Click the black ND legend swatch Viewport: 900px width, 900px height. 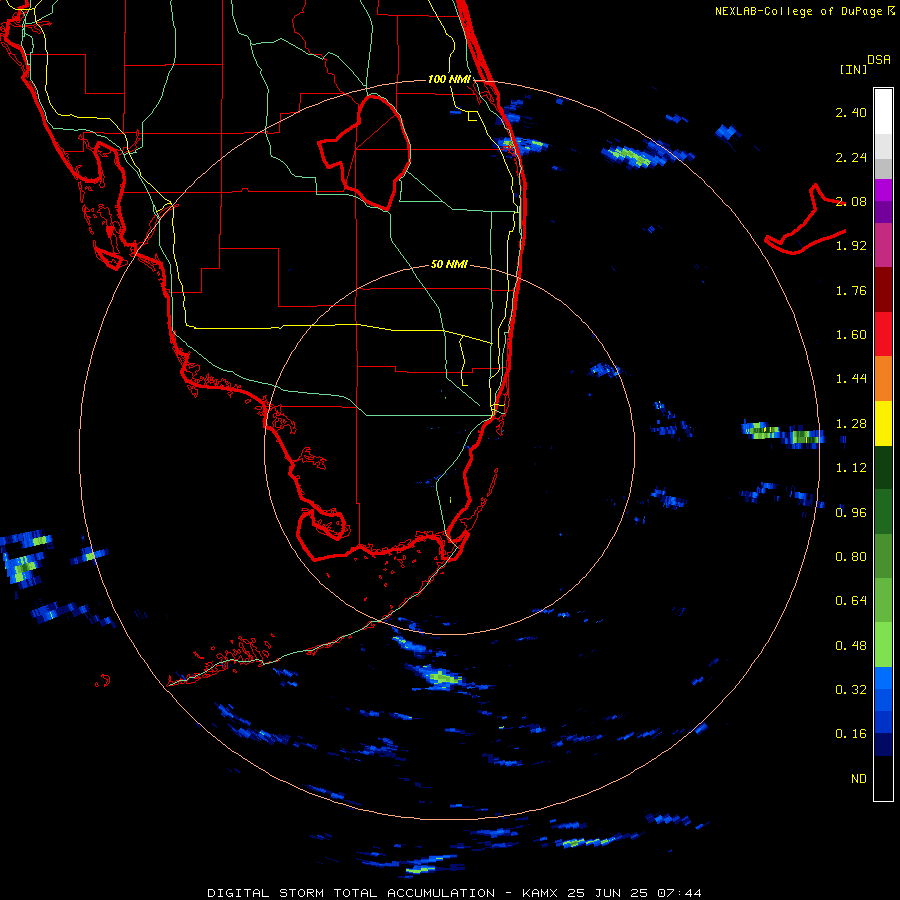[883, 778]
